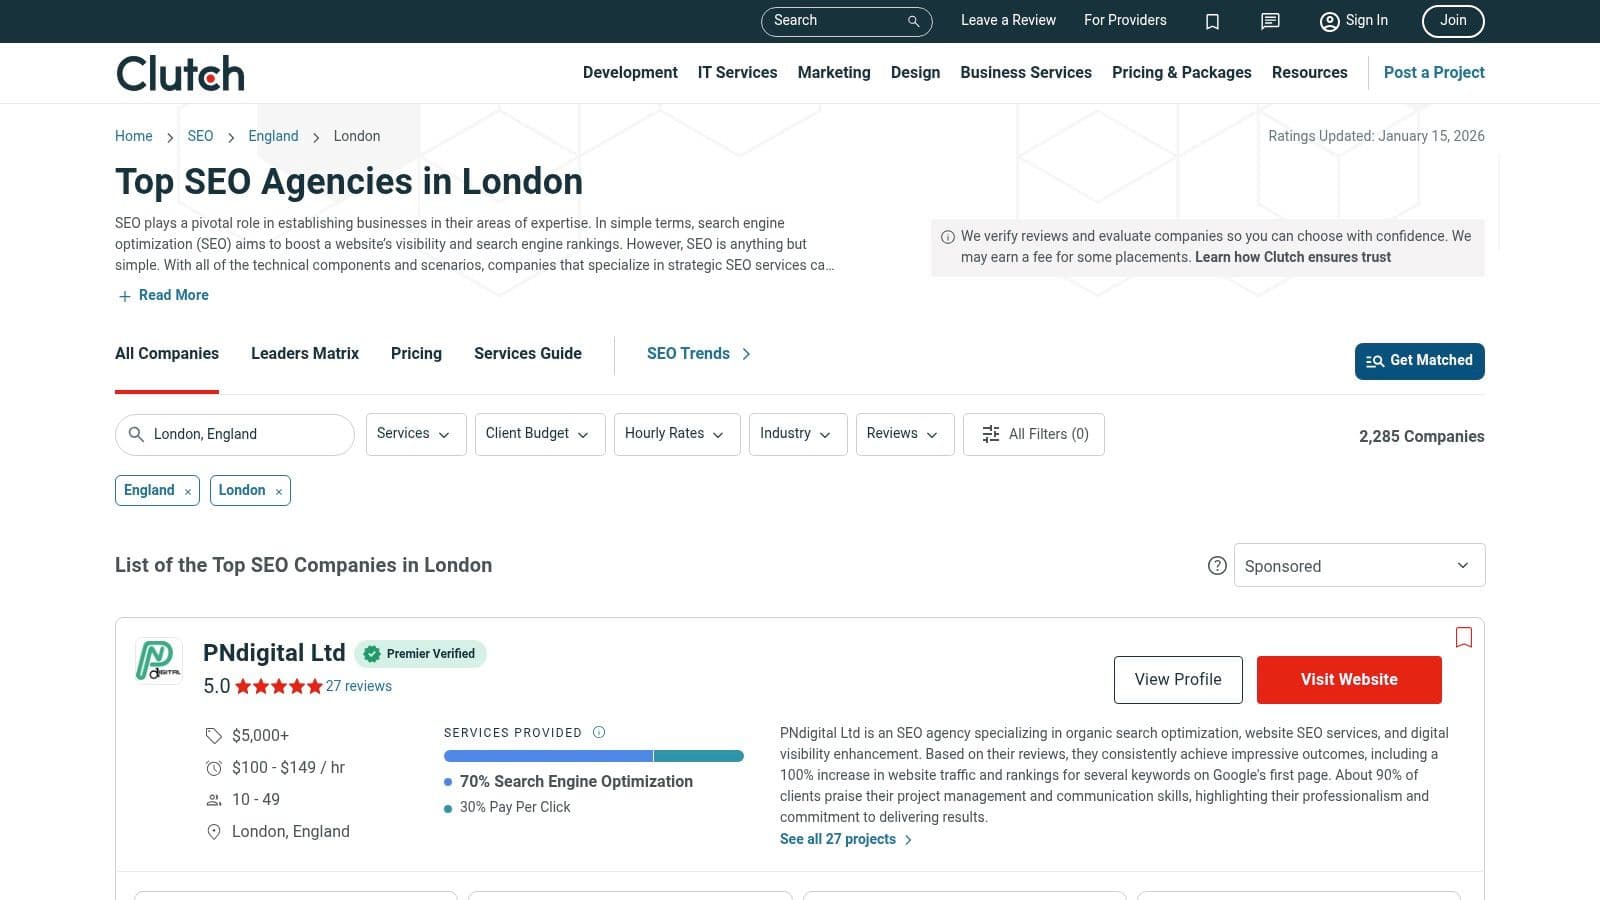The image size is (1600, 900).
Task: Click the Sign In account icon
Action: tap(1329, 21)
